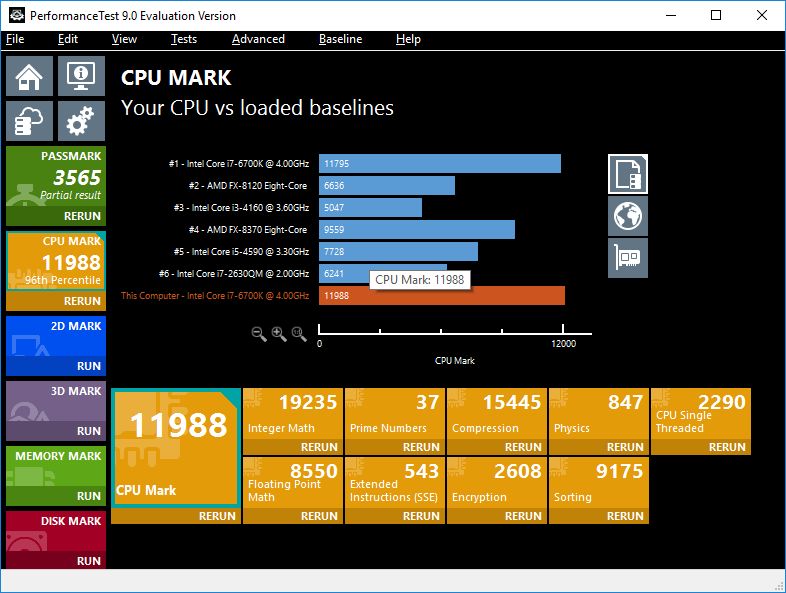Click the Intel Core i3-4160 baseline bar
The image size is (786, 593).
[370, 208]
